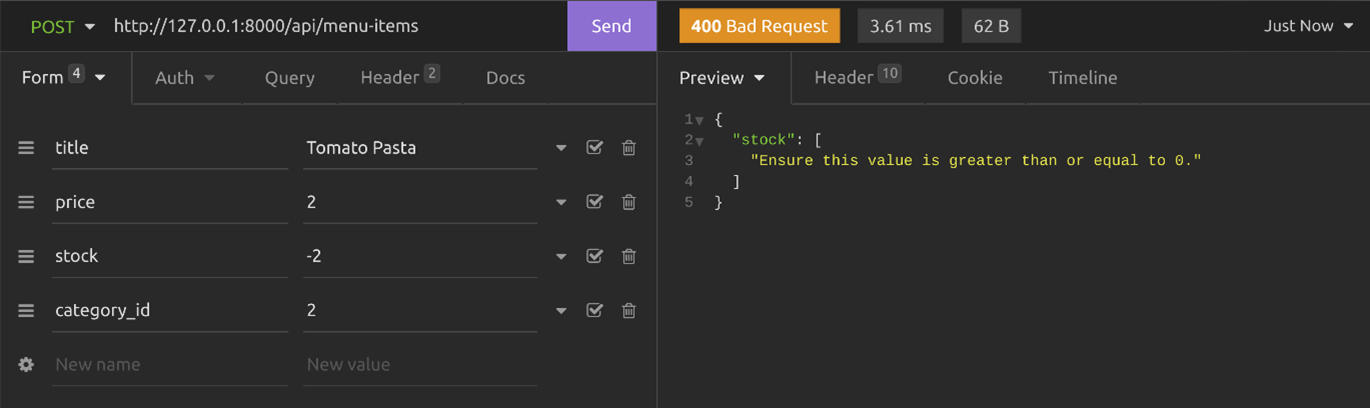
Task: Click the request URL input field
Action: pyautogui.click(x=330, y=26)
